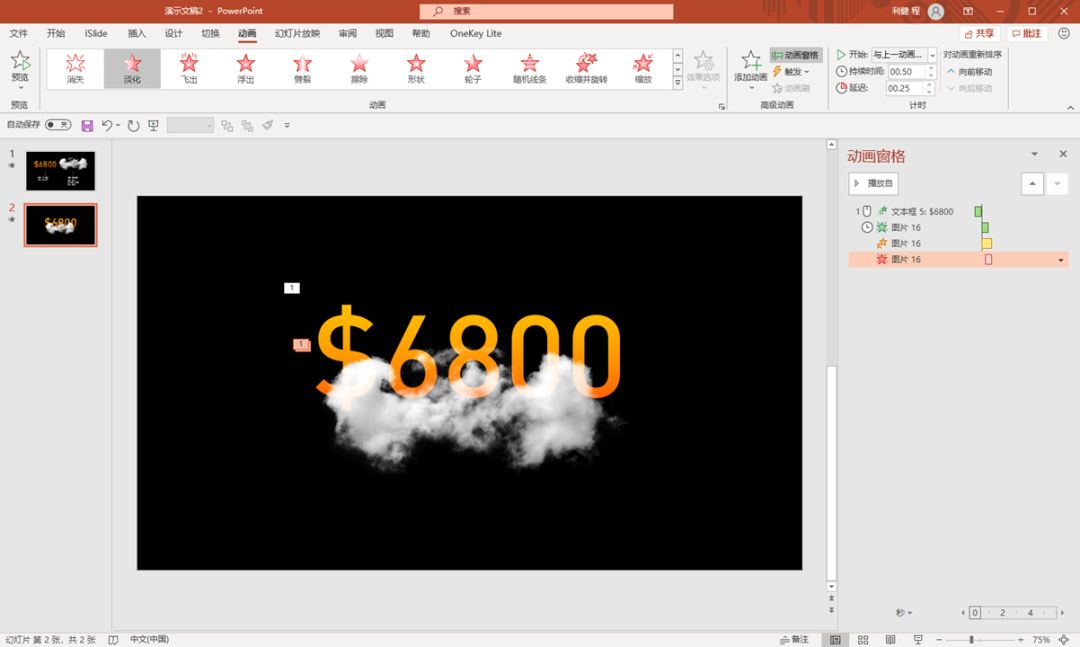Open the 触发 (Trigger) dropdown
Screen dimensions: 1080x647
pyautogui.click(x=791, y=72)
